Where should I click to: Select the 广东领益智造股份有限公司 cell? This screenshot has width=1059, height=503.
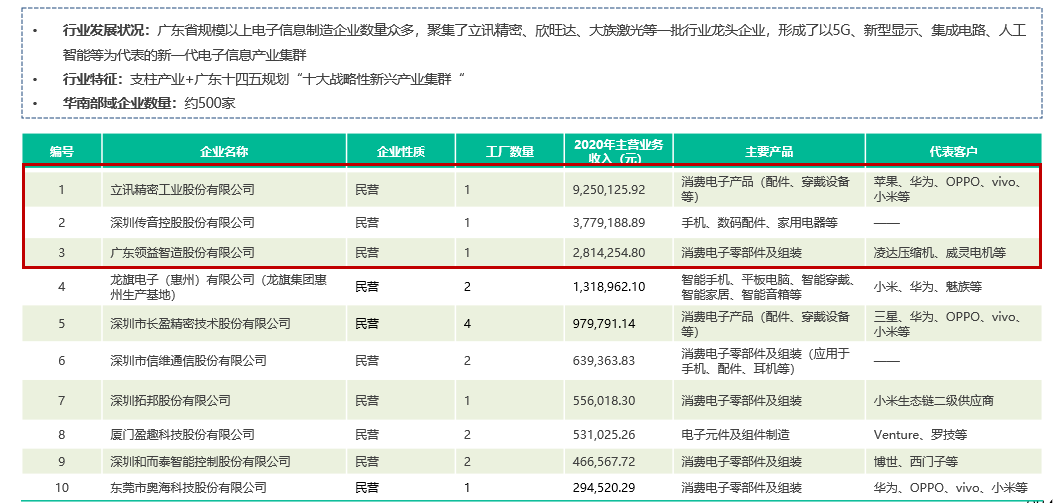click(182, 252)
